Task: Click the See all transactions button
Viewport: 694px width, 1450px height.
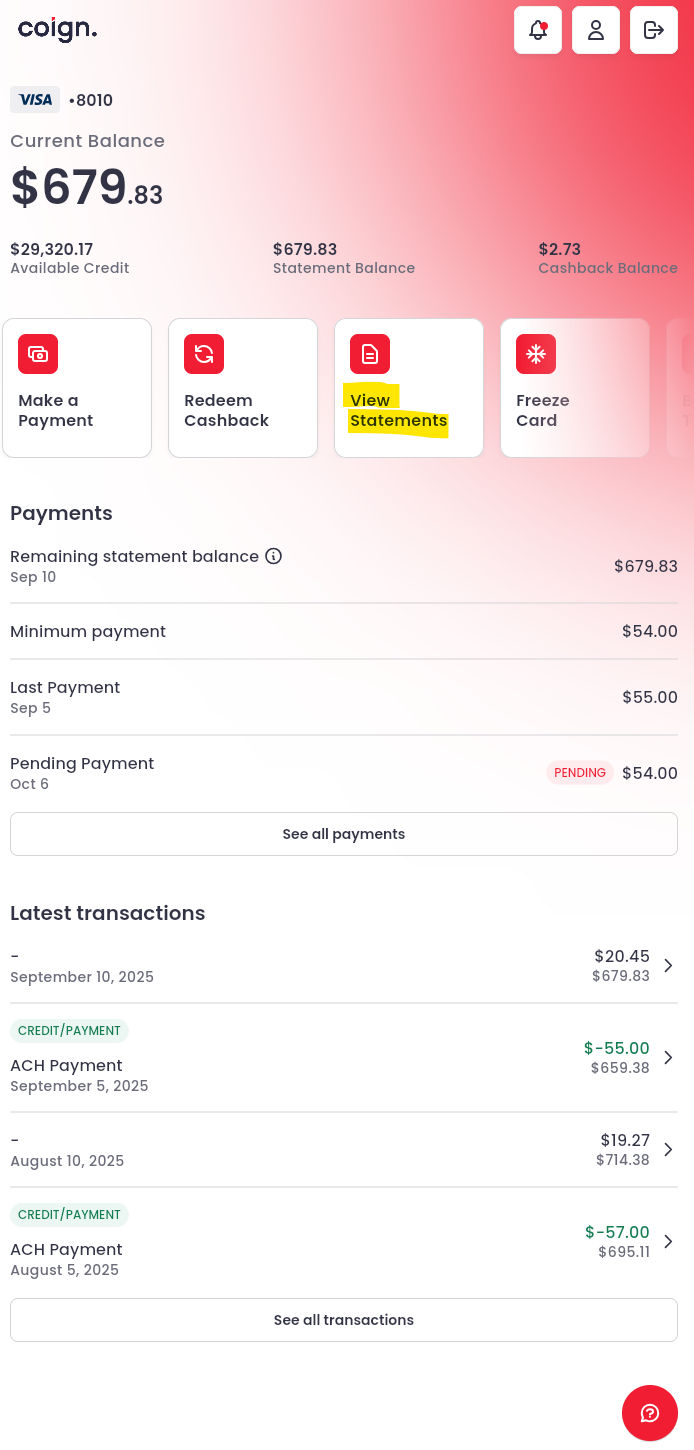Action: click(x=344, y=1320)
